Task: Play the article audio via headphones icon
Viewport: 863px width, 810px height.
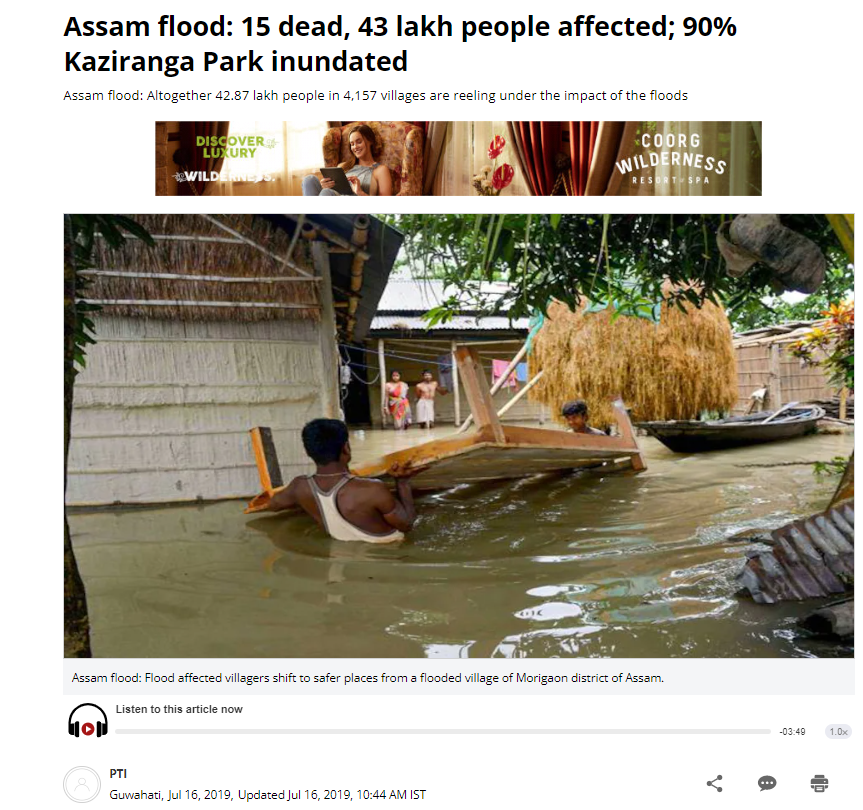Action: click(88, 720)
